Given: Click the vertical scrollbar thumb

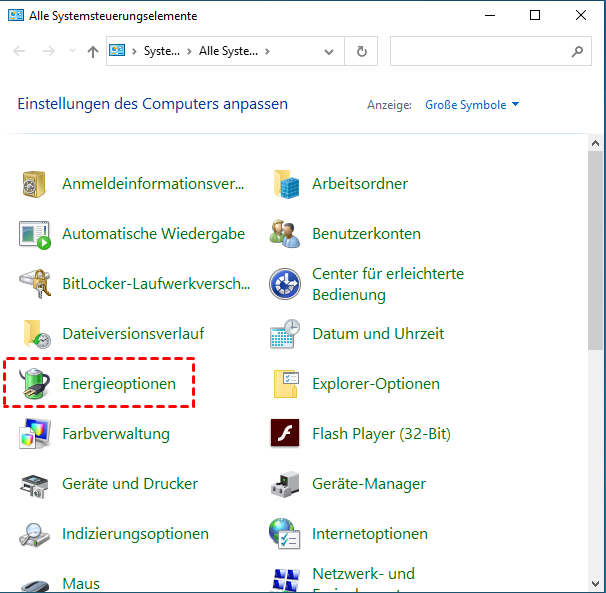Looking at the screenshot, I should [x=595, y=250].
